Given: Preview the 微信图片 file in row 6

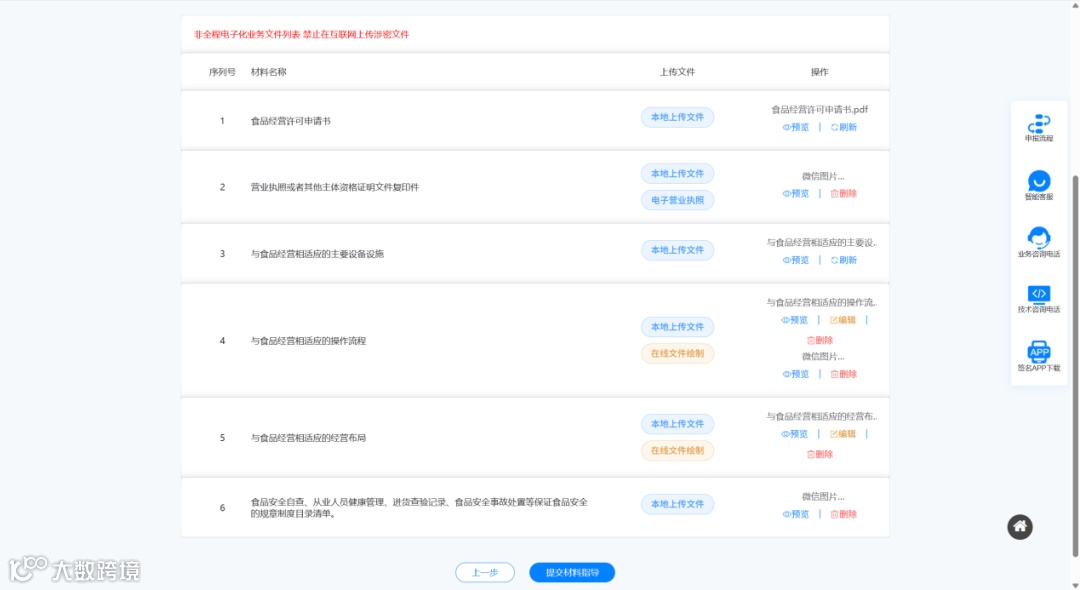Looking at the screenshot, I should coord(796,514).
